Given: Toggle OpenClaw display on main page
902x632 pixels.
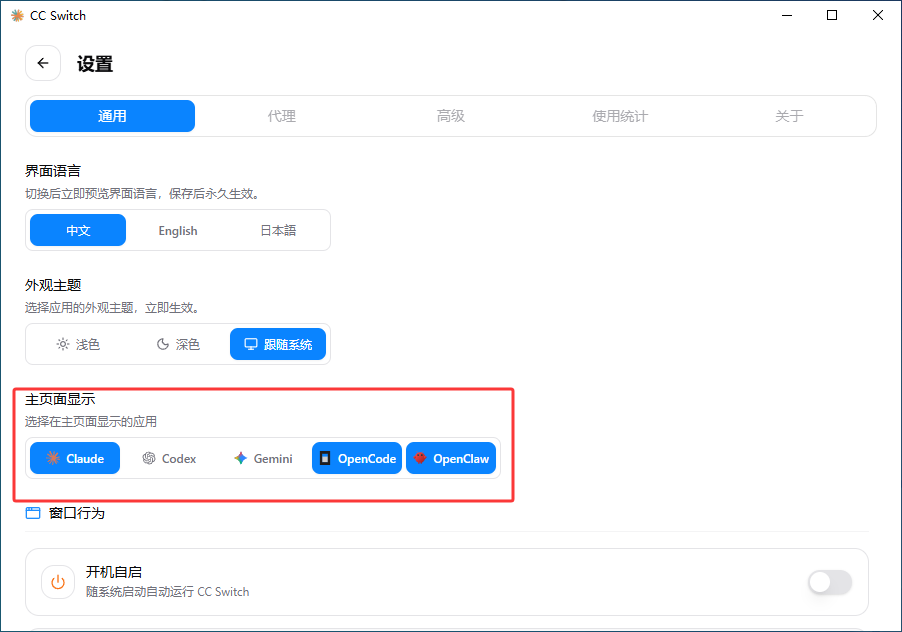Looking at the screenshot, I should tap(451, 458).
